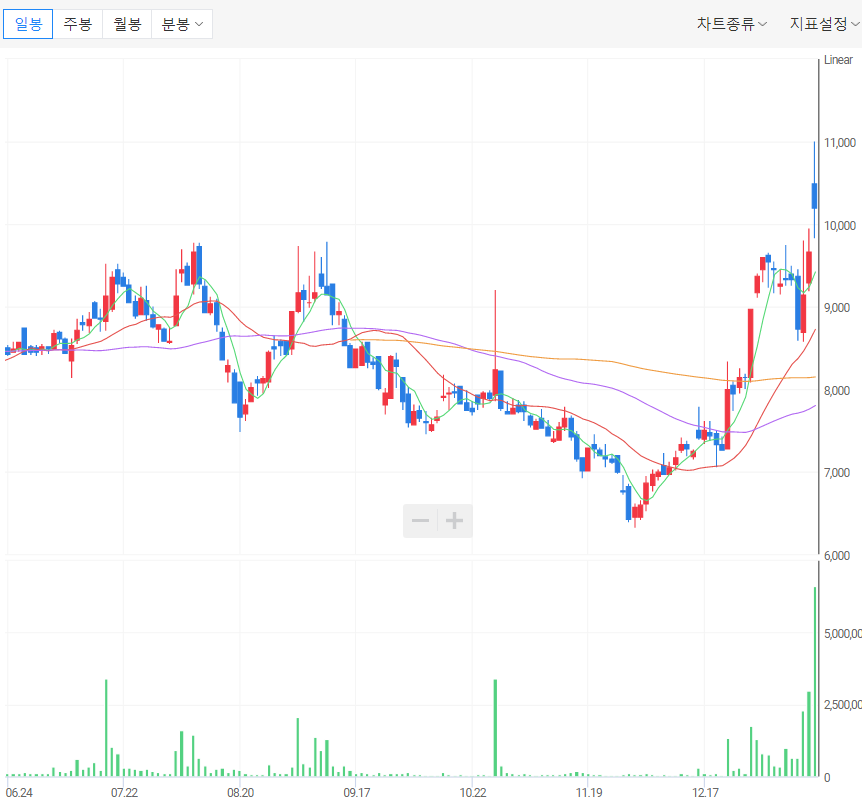Click the 10.22 date axis label
862x808 pixels.
(473, 793)
